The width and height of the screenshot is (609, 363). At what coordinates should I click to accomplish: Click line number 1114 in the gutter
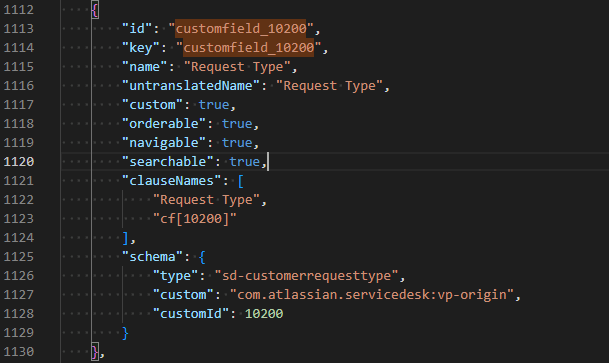click(x=19, y=47)
